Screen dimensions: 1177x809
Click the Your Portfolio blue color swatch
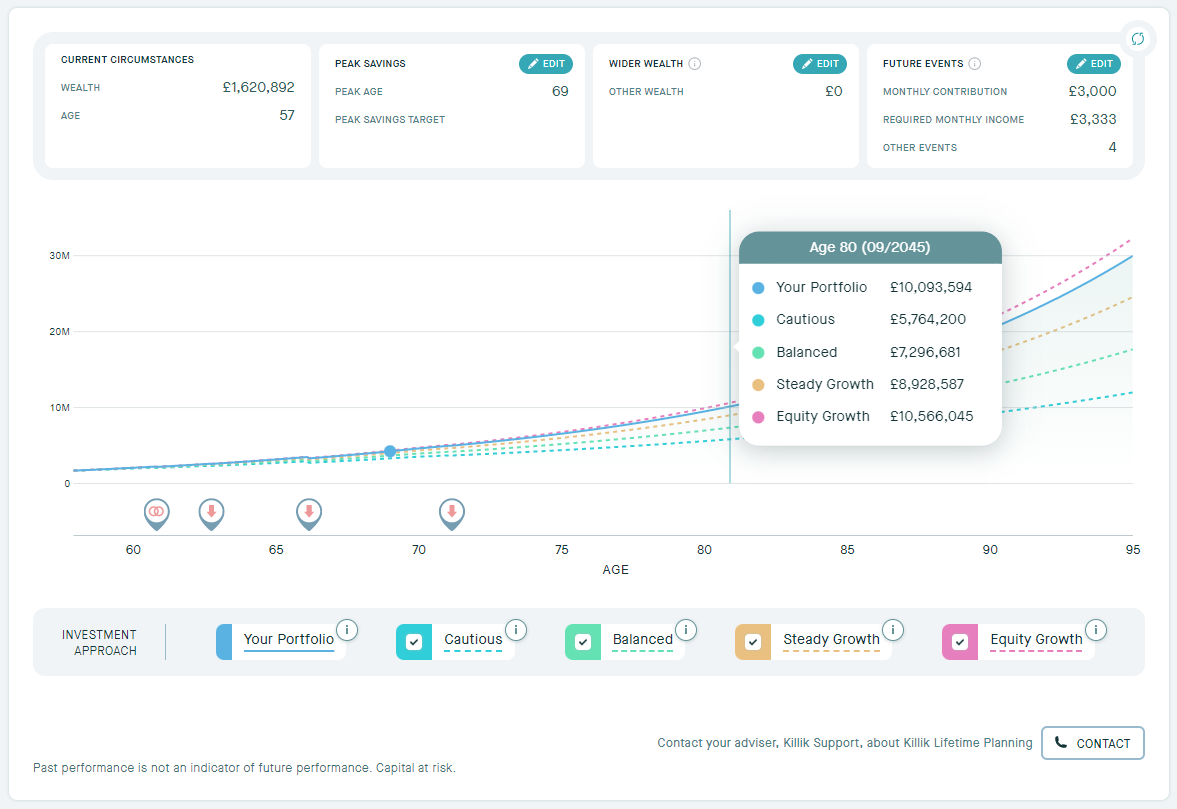coord(224,642)
